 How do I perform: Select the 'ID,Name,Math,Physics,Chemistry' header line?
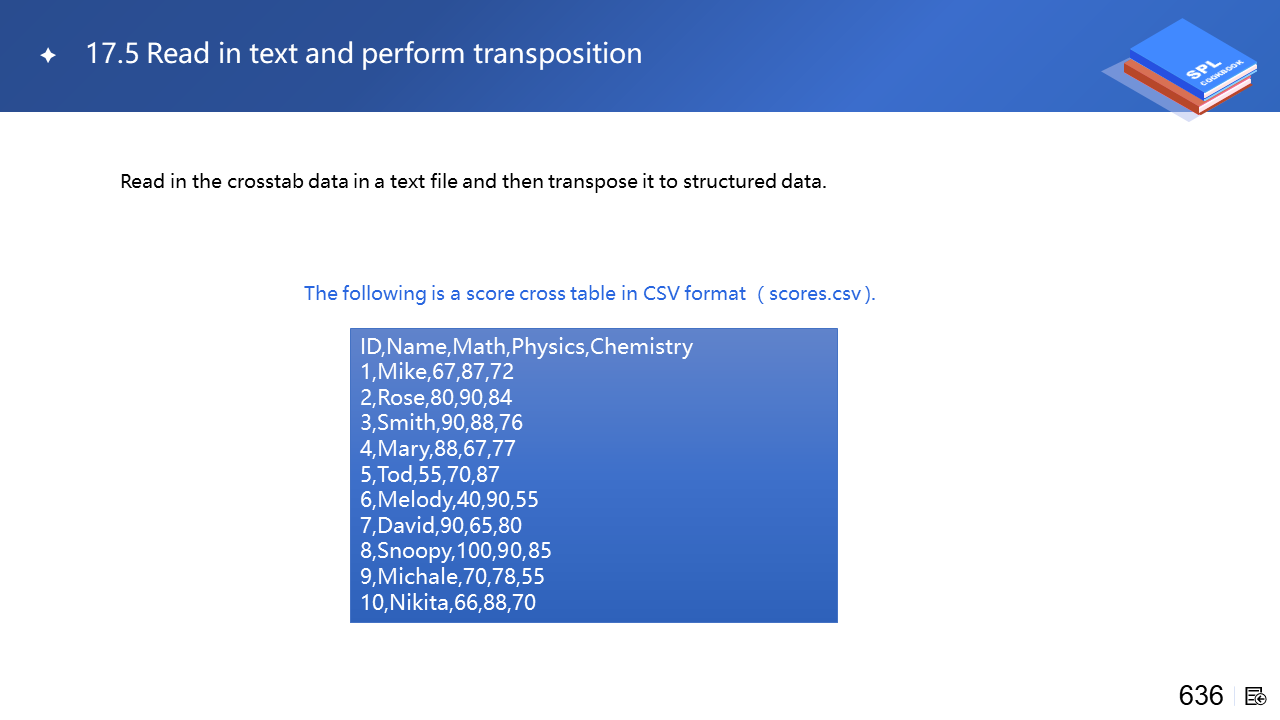click(526, 347)
